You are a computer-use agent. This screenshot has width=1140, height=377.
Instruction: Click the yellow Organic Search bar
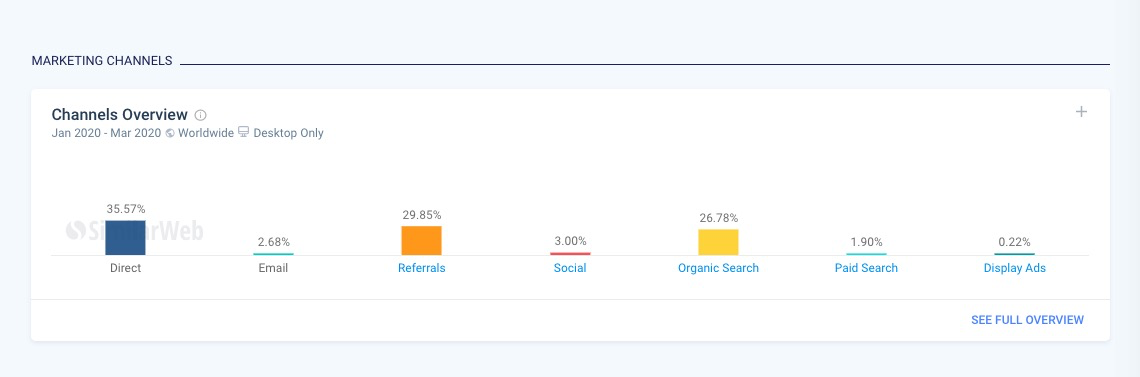click(718, 242)
